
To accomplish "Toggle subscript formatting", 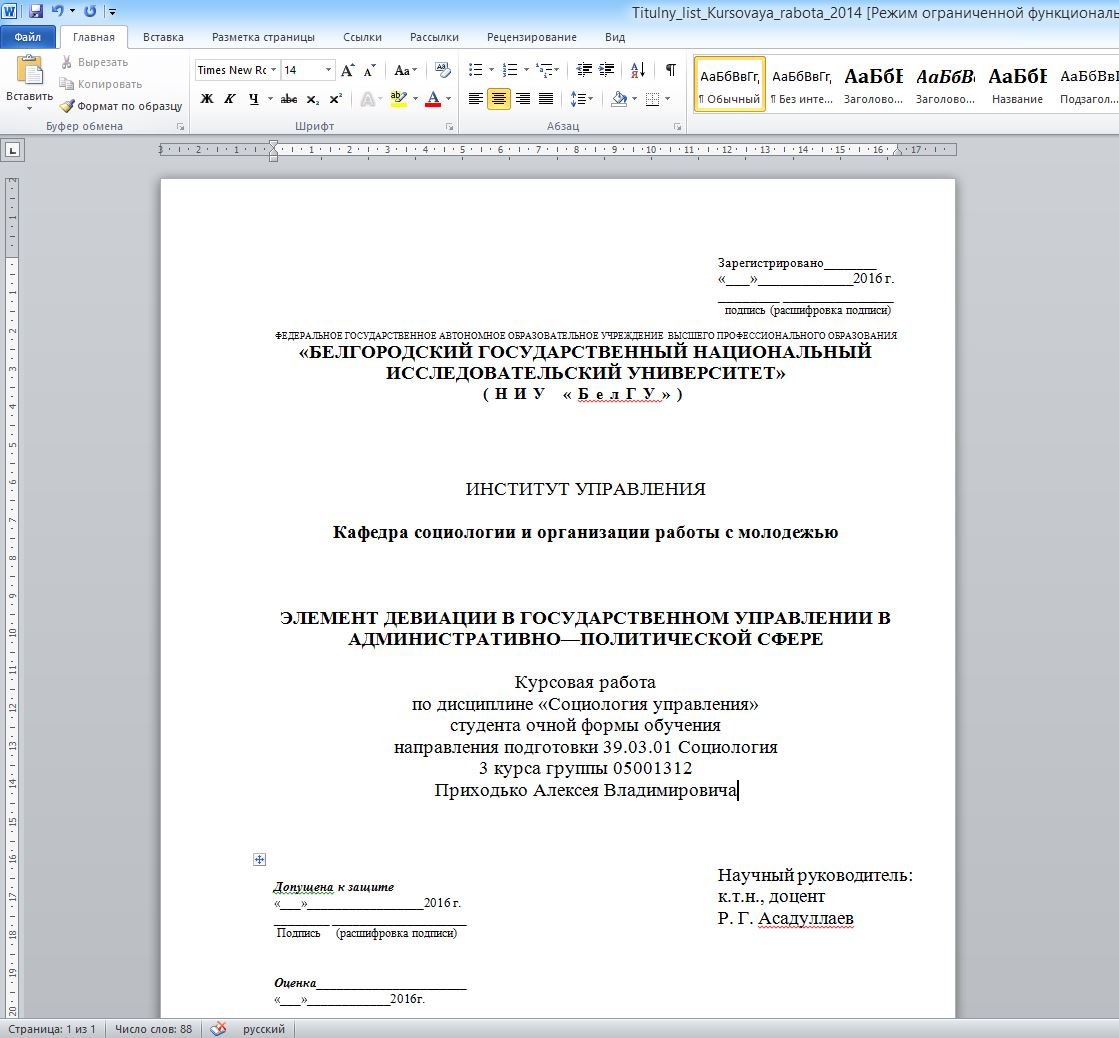I will point(313,99).
